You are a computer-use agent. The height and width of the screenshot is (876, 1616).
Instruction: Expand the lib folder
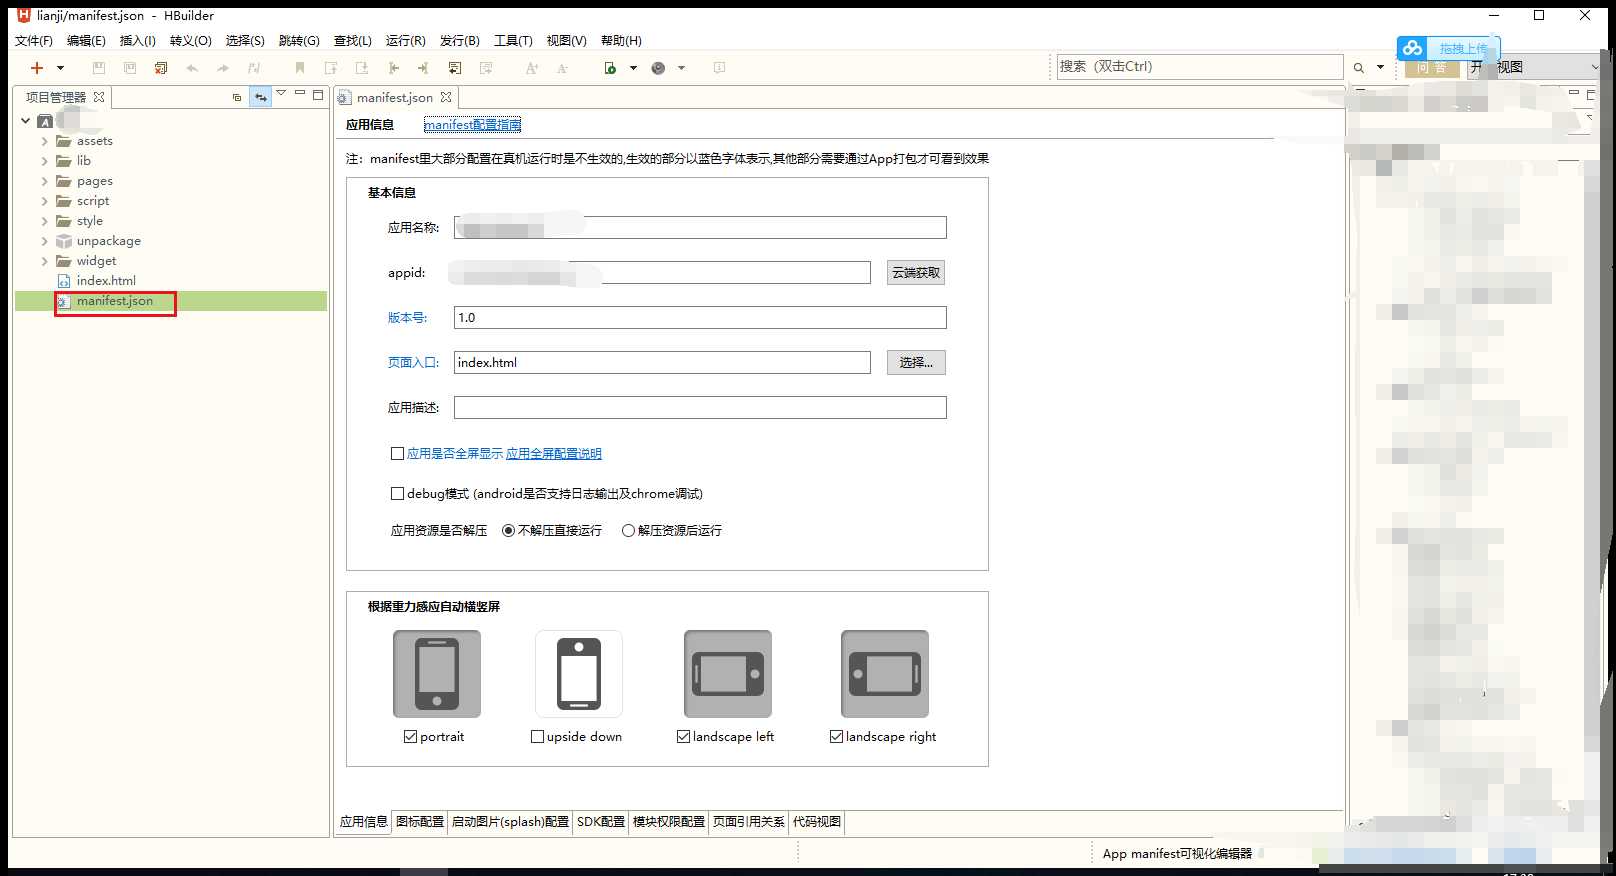[44, 161]
